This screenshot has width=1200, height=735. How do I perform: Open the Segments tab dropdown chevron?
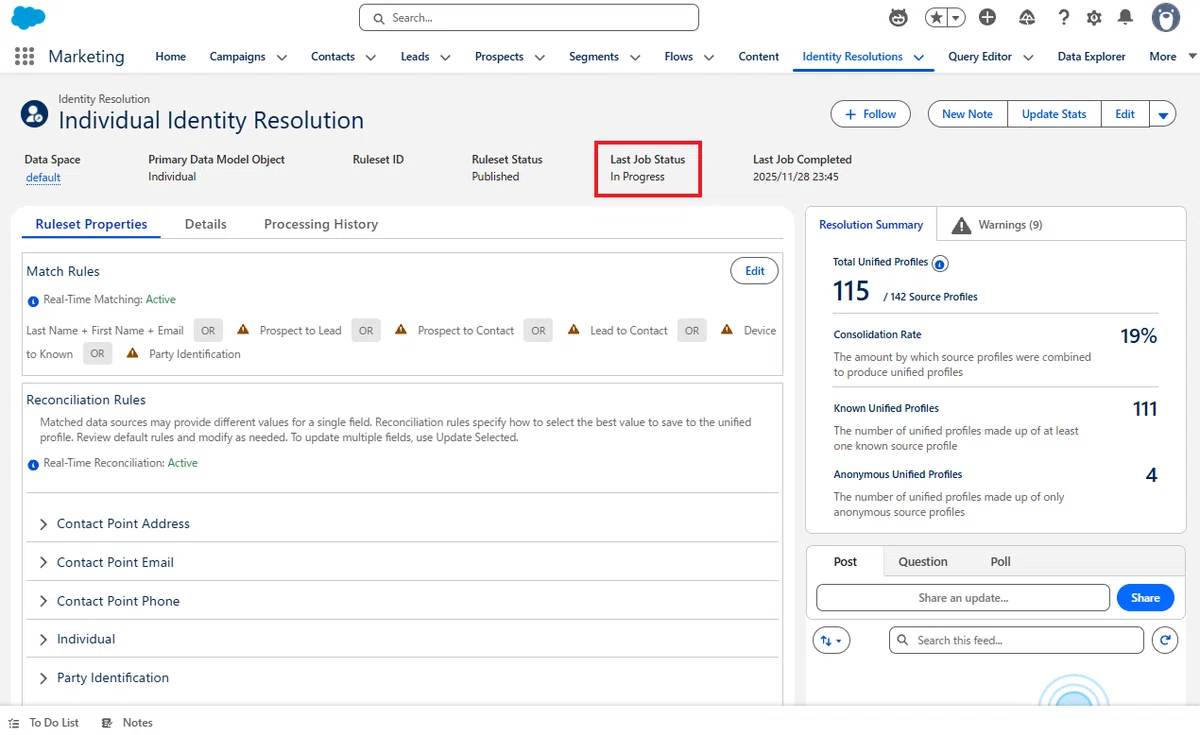tap(635, 57)
